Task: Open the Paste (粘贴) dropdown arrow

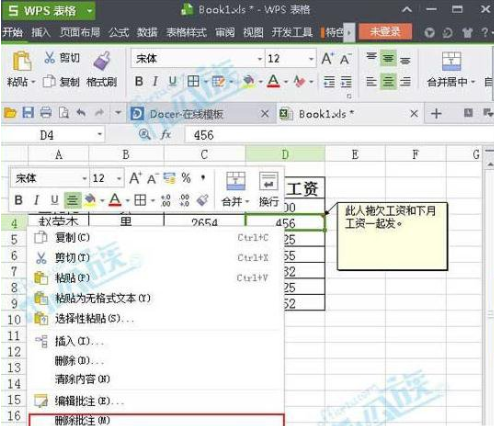Action: click(33, 82)
